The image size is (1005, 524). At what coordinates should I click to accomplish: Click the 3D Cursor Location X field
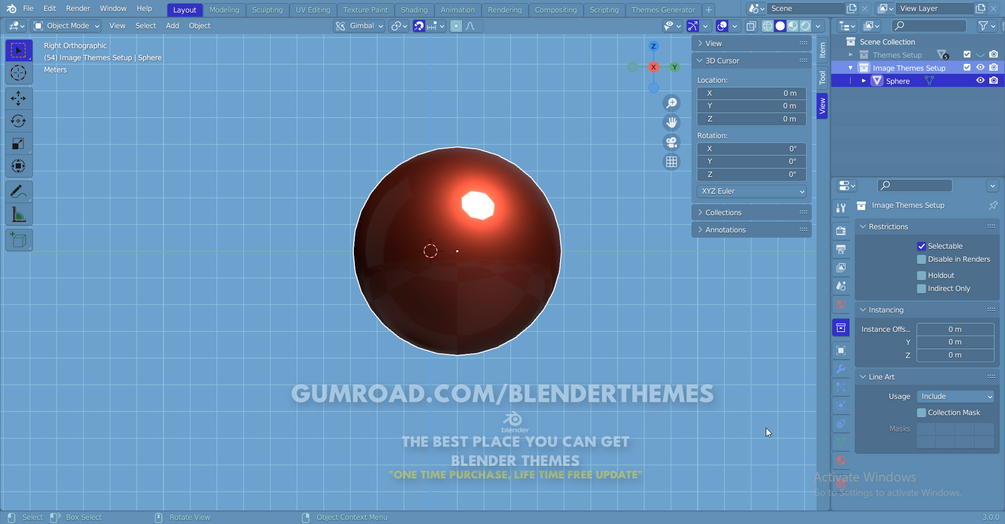pos(751,94)
